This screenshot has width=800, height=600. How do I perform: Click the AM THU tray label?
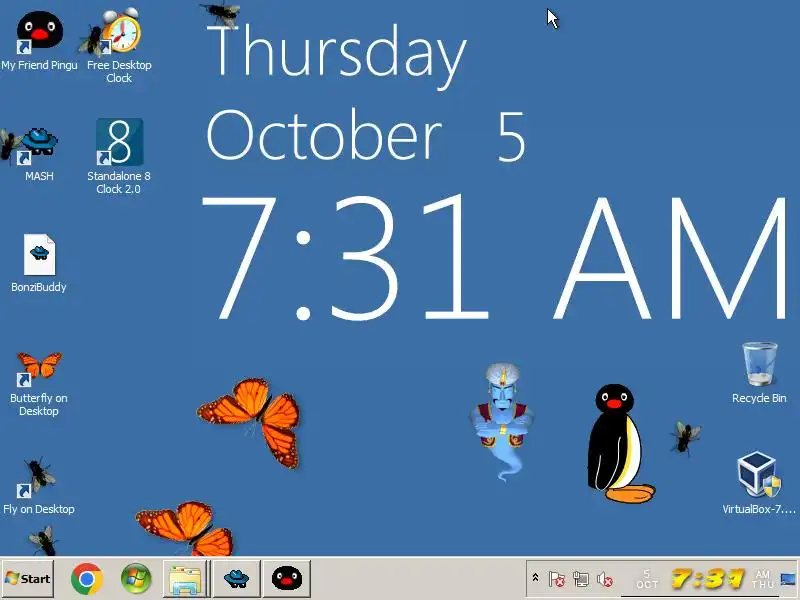tap(763, 579)
